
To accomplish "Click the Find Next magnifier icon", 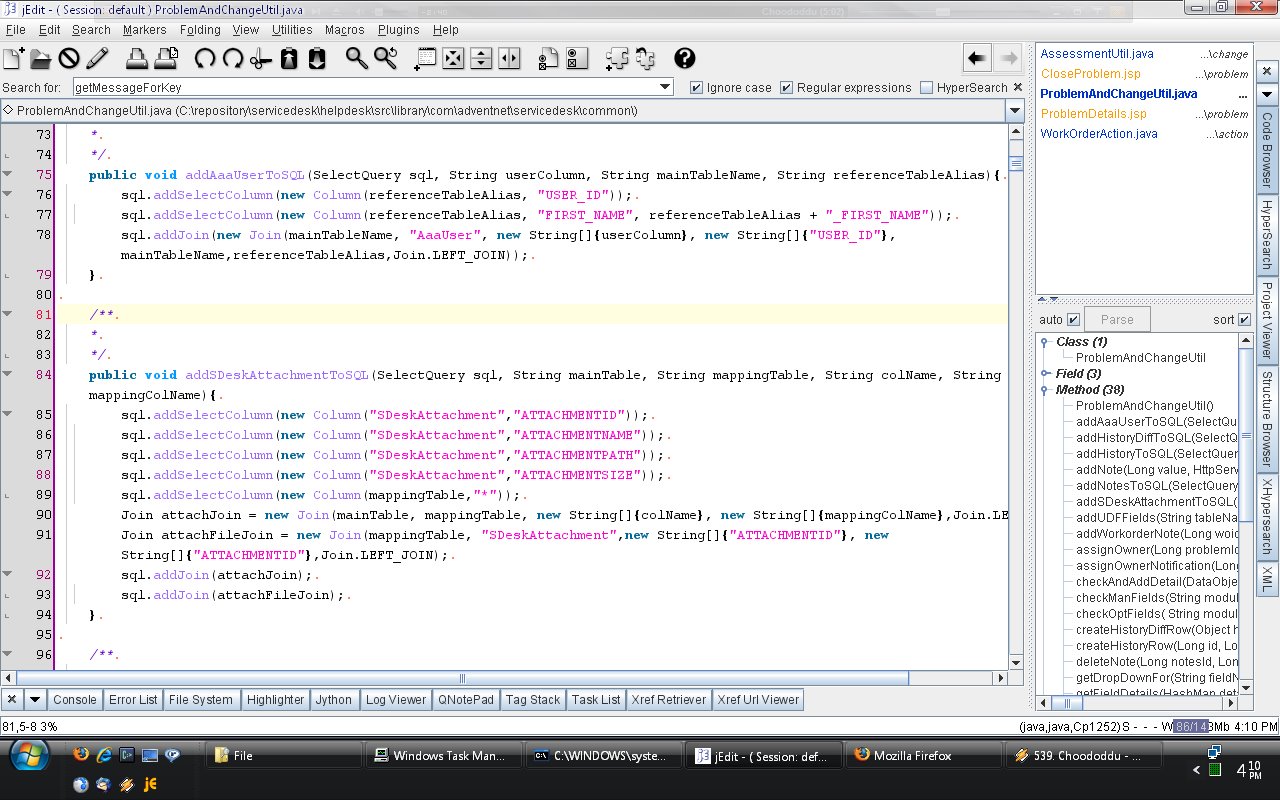I will (385, 58).
